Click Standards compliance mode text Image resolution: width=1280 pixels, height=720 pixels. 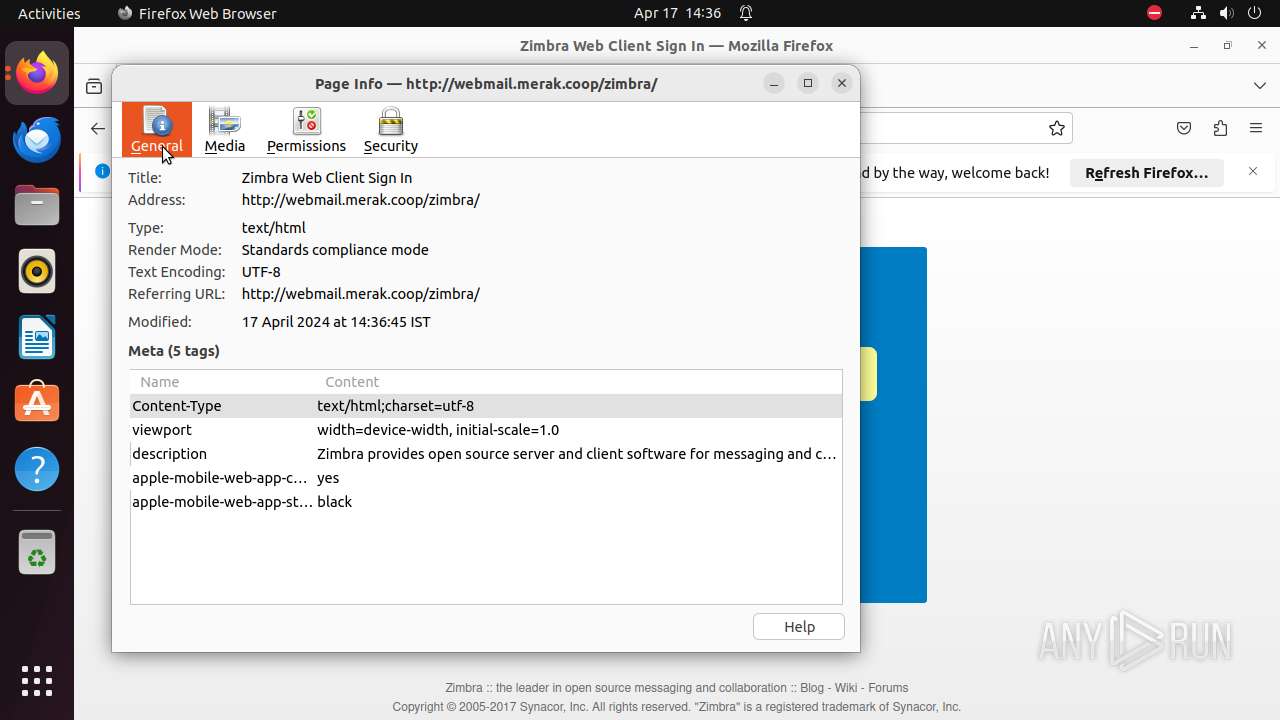(335, 250)
